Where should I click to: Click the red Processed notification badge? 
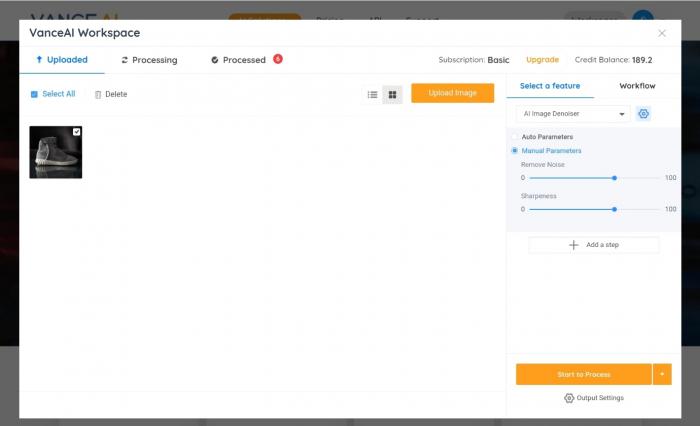pyautogui.click(x=278, y=59)
